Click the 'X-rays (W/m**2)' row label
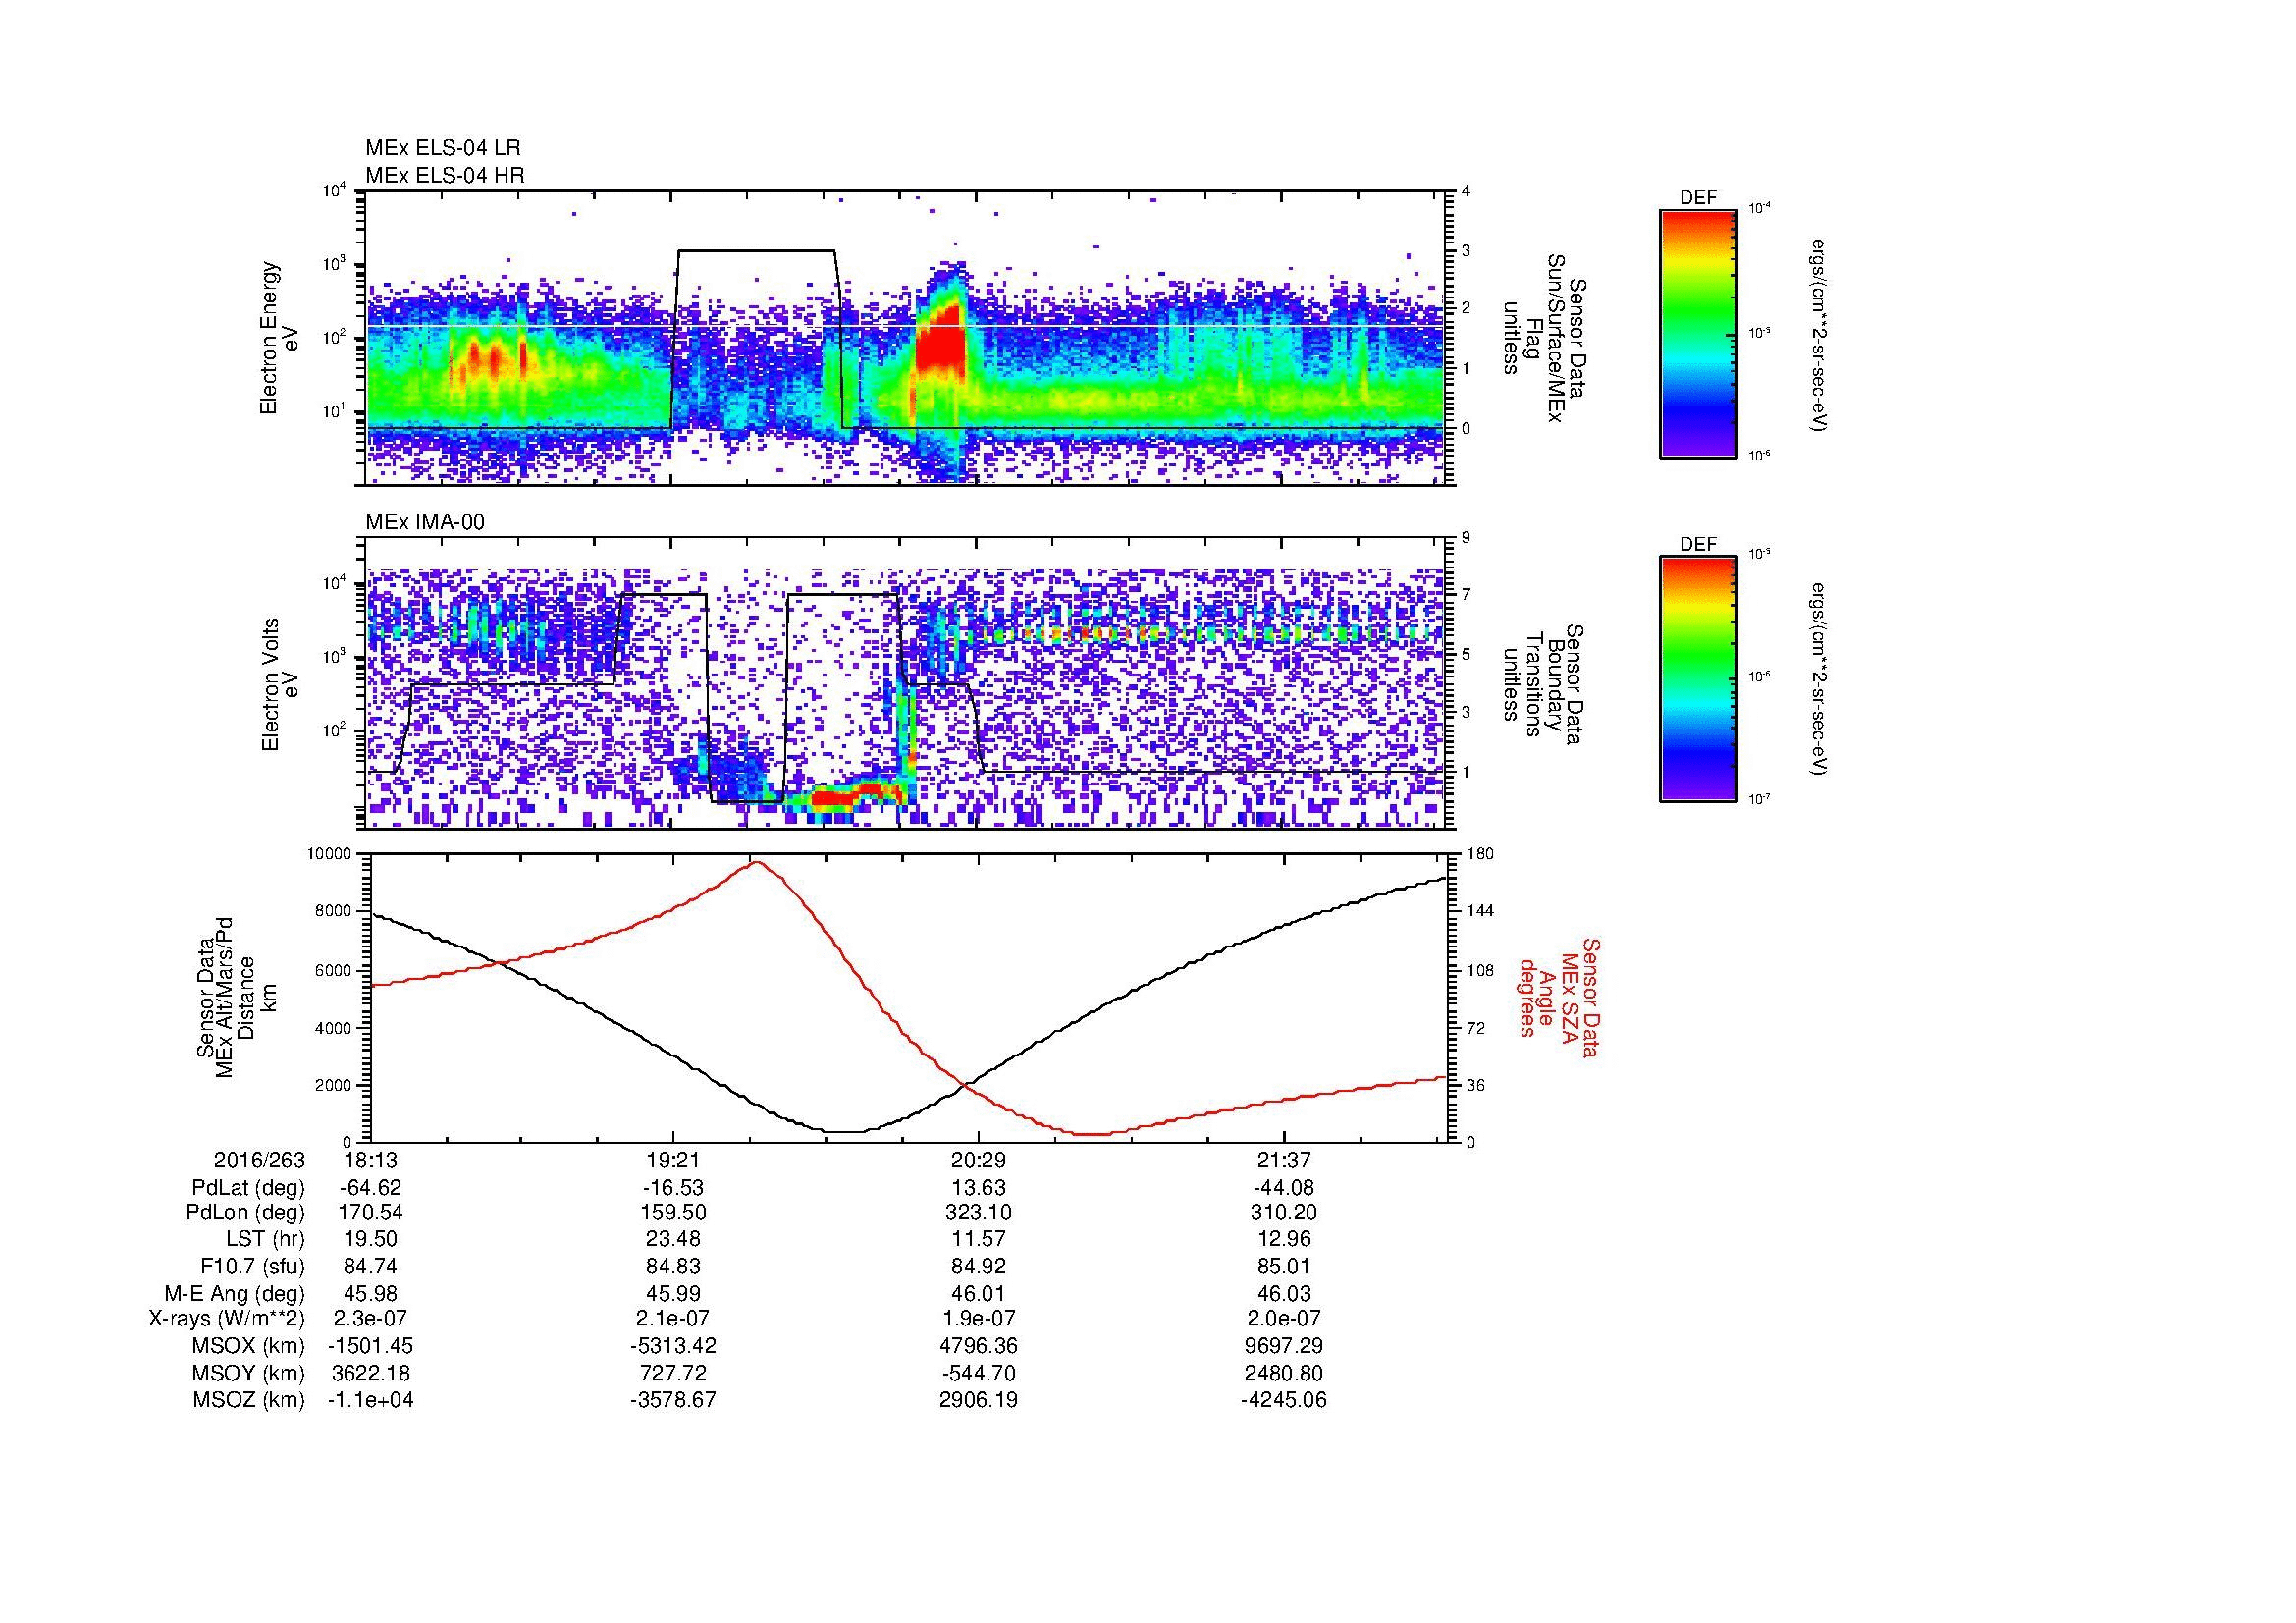The width and height of the screenshot is (2296, 1623). coord(226,1320)
